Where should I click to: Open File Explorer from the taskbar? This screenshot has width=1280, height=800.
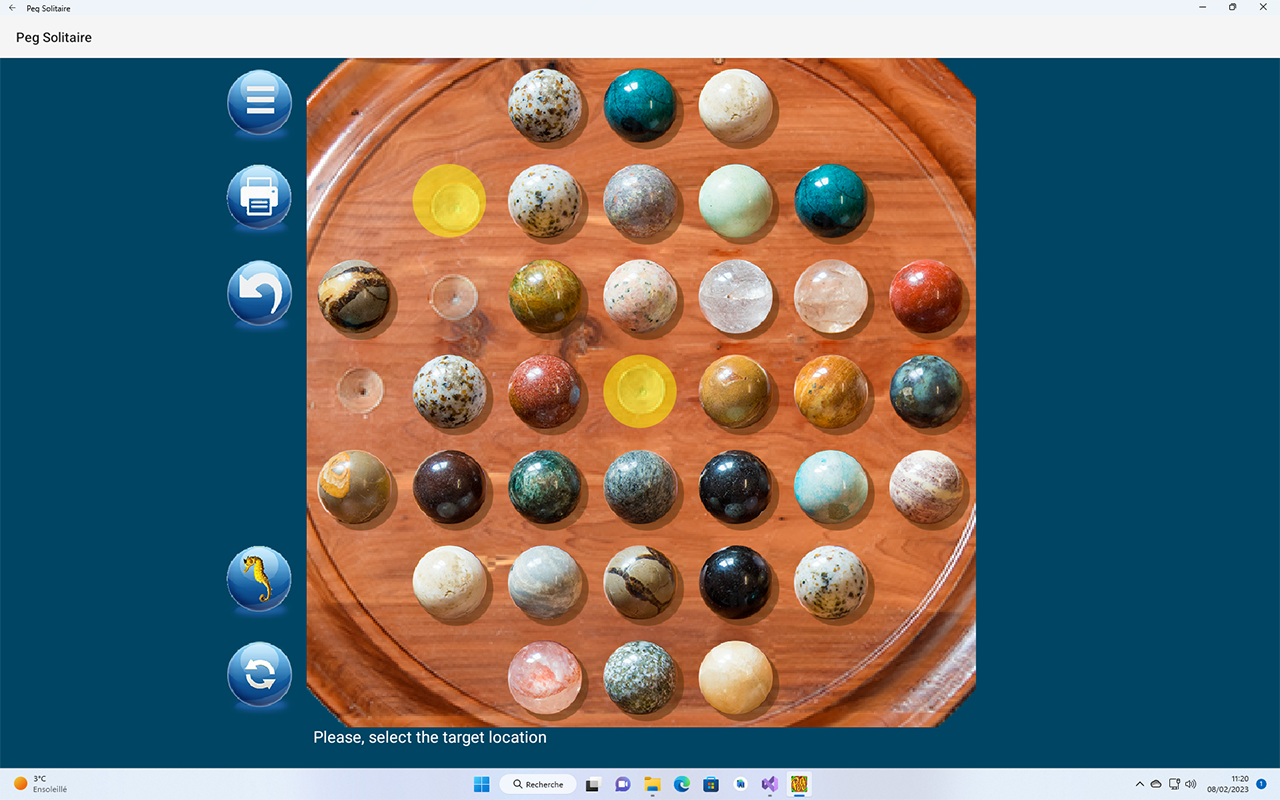pos(652,784)
